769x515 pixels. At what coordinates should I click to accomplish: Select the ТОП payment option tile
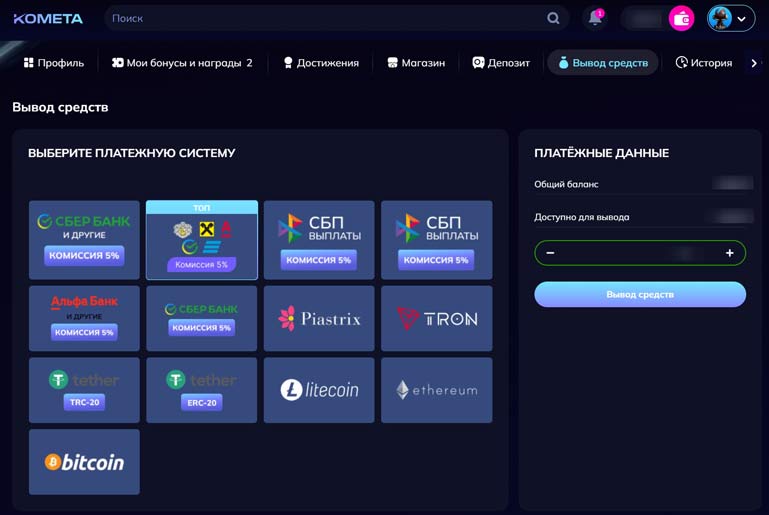202,240
